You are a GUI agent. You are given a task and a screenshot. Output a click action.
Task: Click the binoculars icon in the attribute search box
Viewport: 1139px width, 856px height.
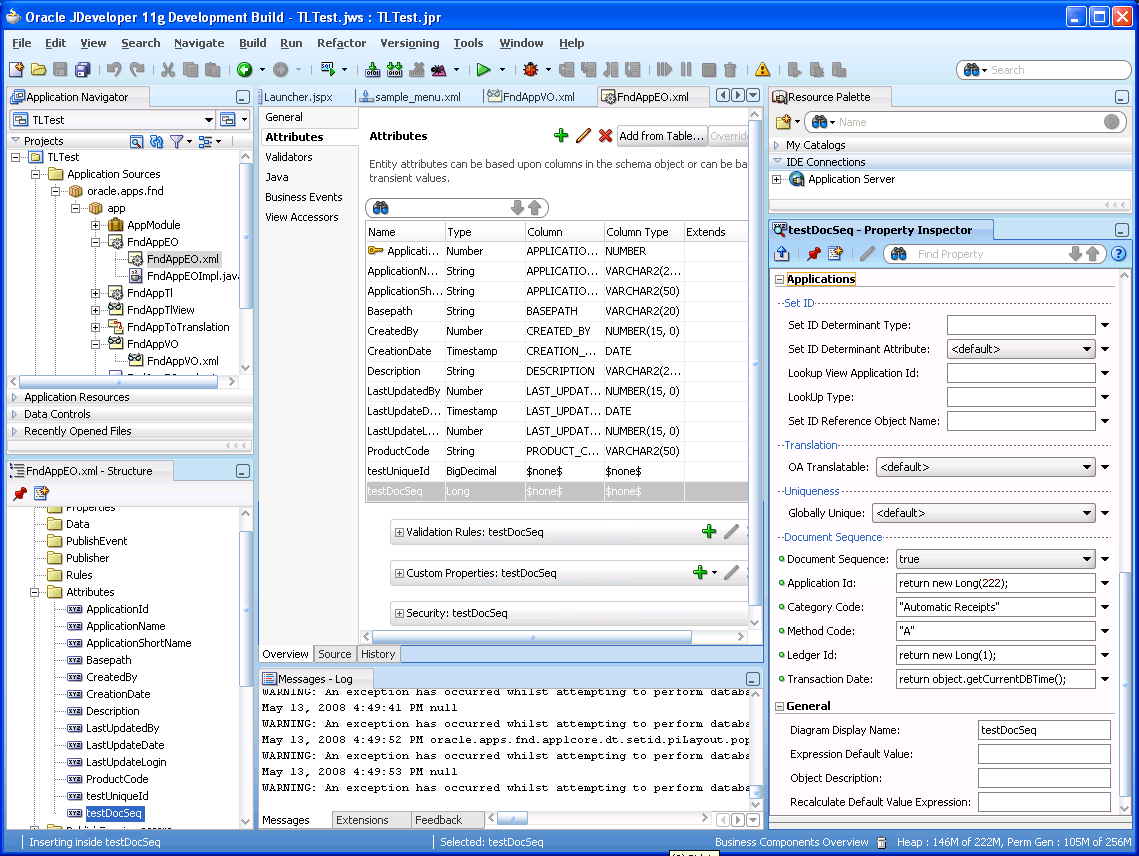(381, 208)
